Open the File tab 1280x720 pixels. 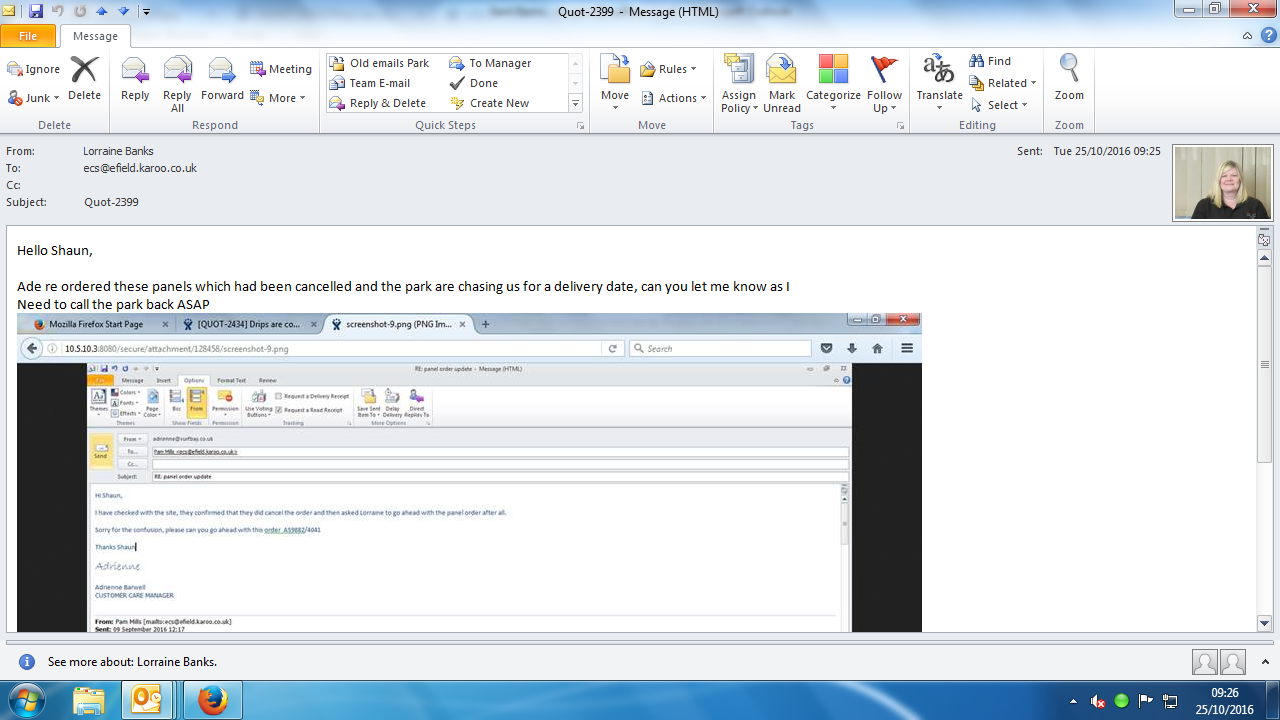click(x=28, y=36)
